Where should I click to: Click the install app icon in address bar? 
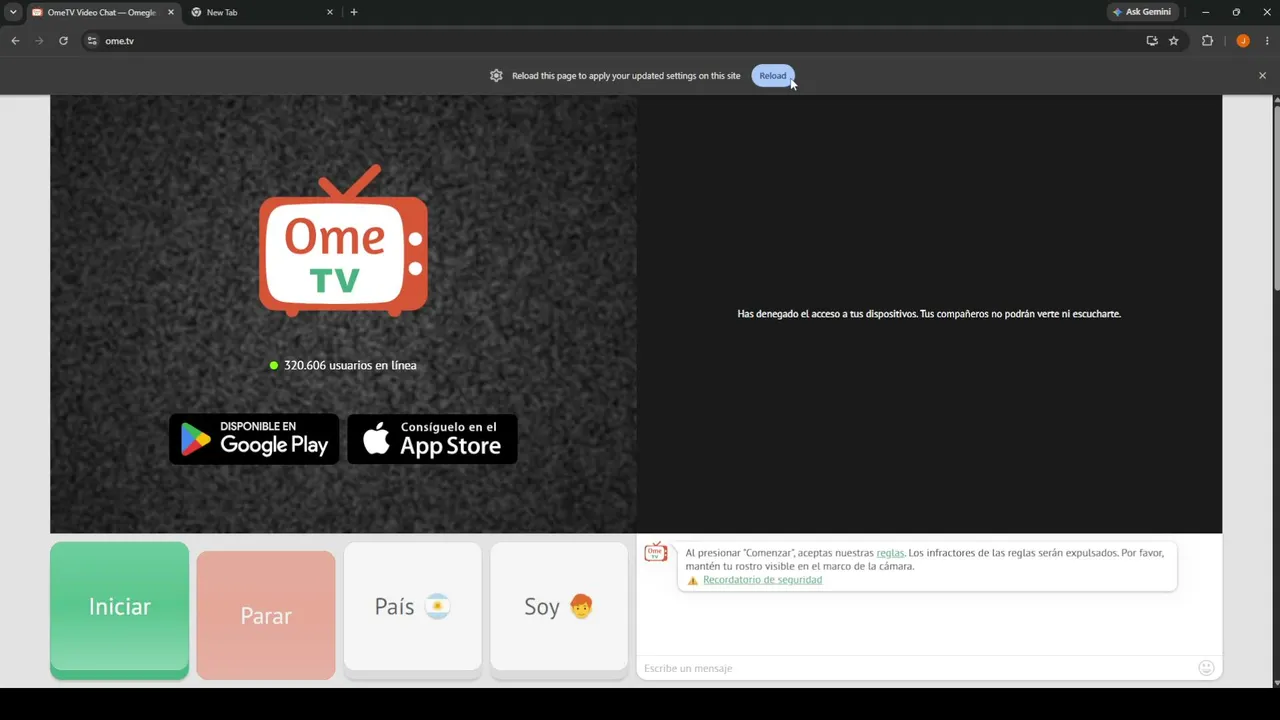[x=1152, y=41]
